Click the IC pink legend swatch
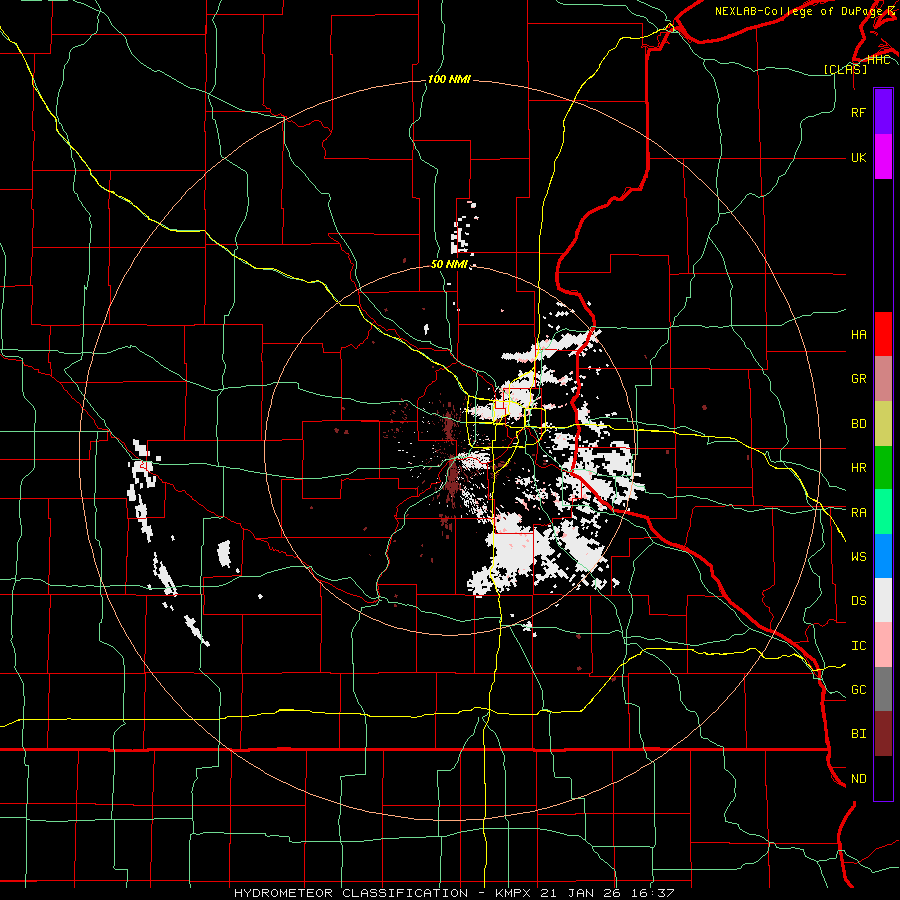The height and width of the screenshot is (900, 900). coord(883,645)
